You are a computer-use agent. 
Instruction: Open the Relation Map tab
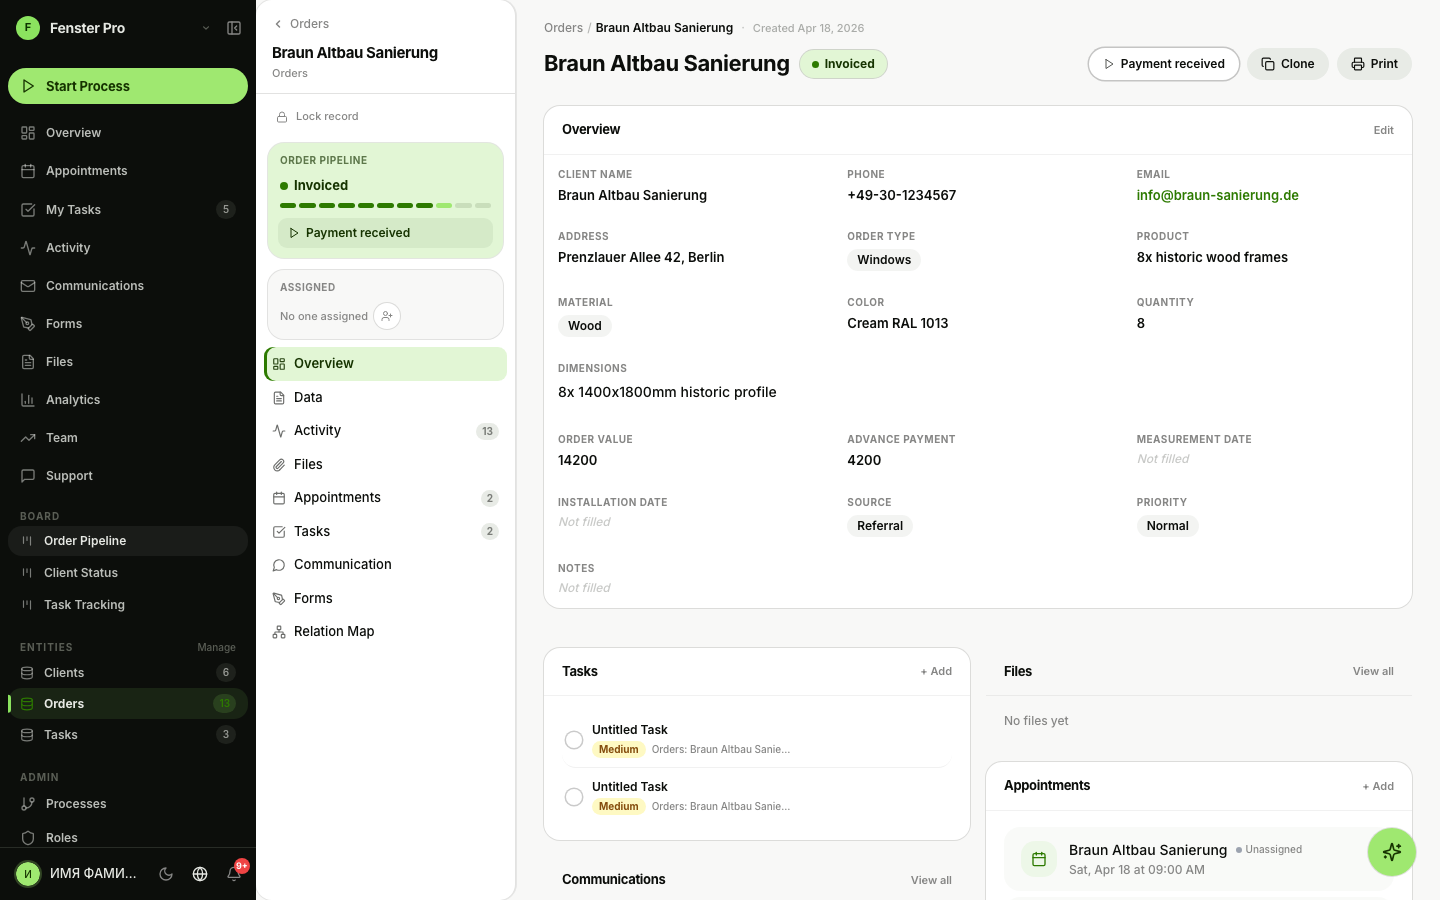tap(334, 632)
